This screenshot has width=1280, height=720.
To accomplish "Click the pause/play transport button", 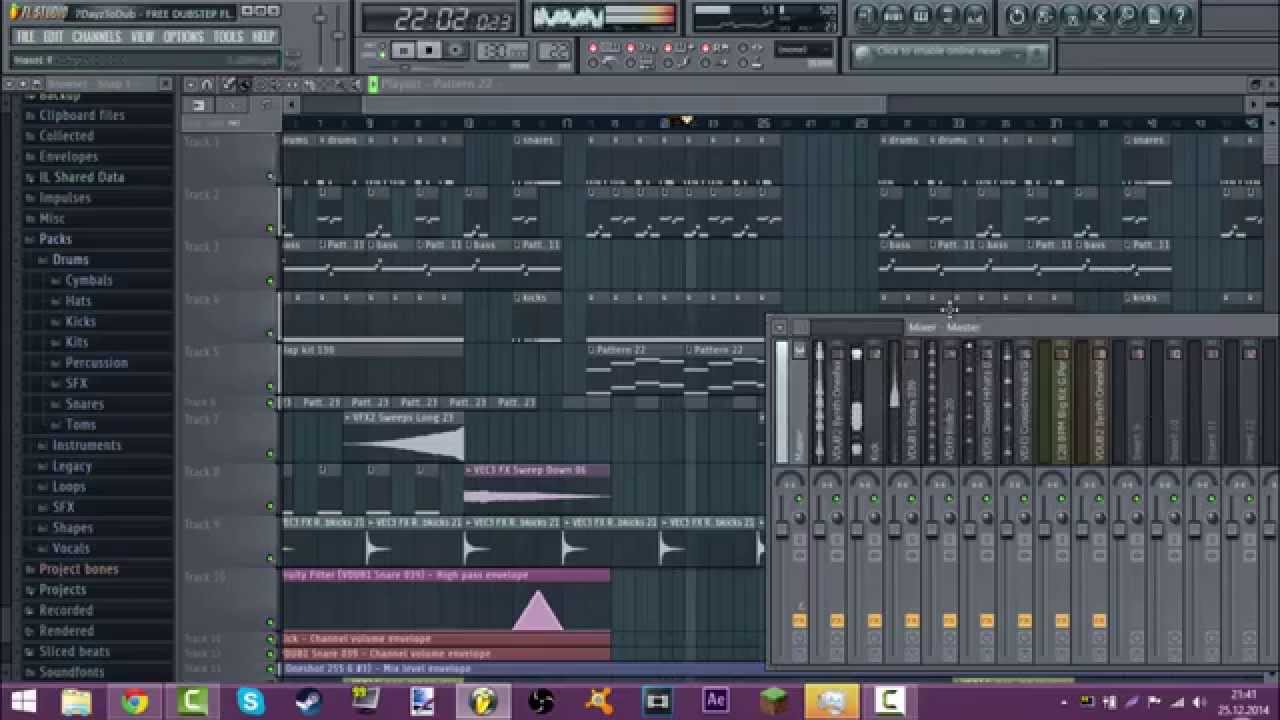I will 403,51.
